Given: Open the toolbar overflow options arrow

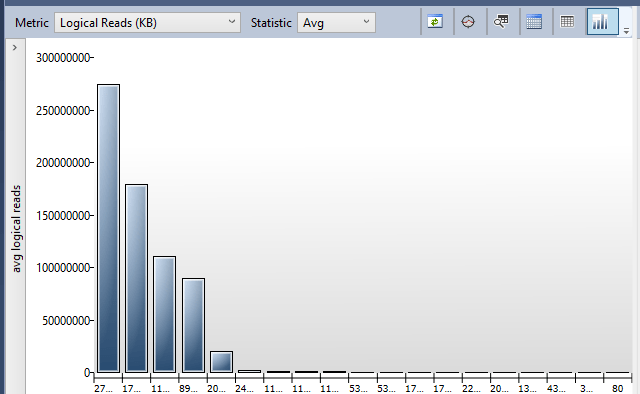Looking at the screenshot, I should [626, 31].
